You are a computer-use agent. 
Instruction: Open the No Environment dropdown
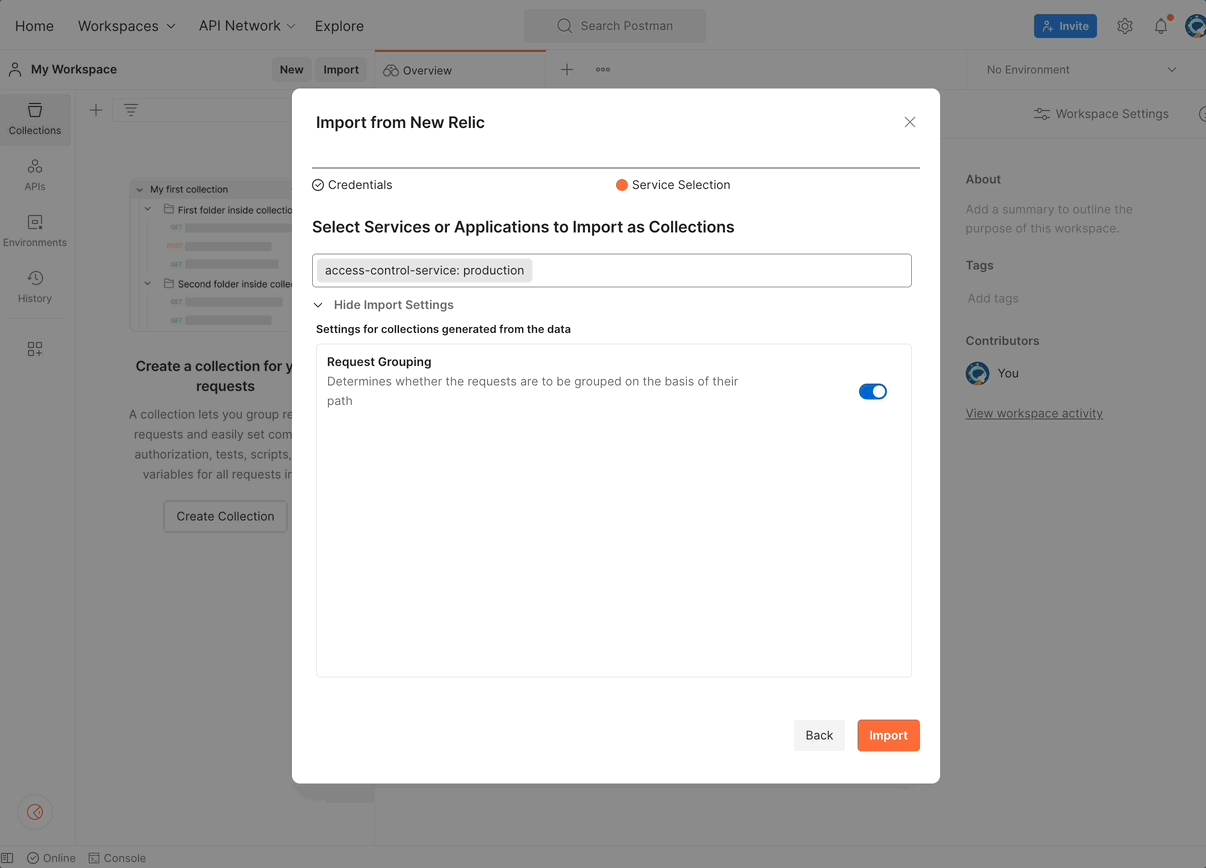click(x=1082, y=70)
